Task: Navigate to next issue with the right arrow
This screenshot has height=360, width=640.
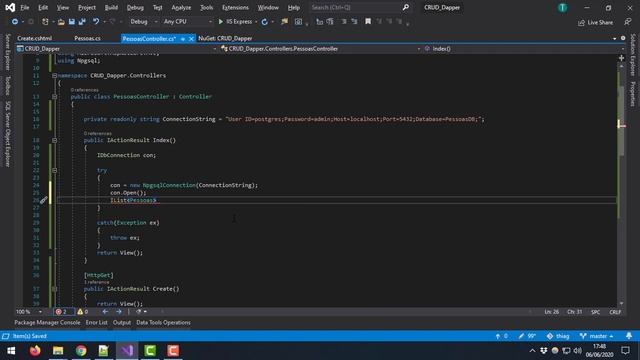Action: coord(119,312)
